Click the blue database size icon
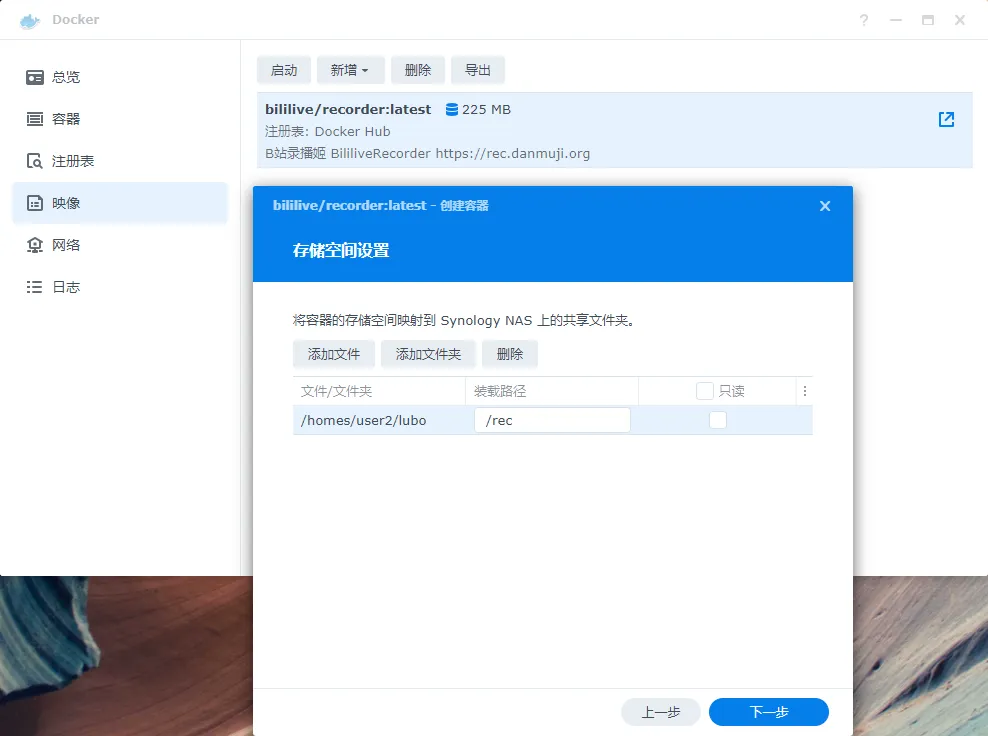This screenshot has height=736, width=988. pos(452,109)
